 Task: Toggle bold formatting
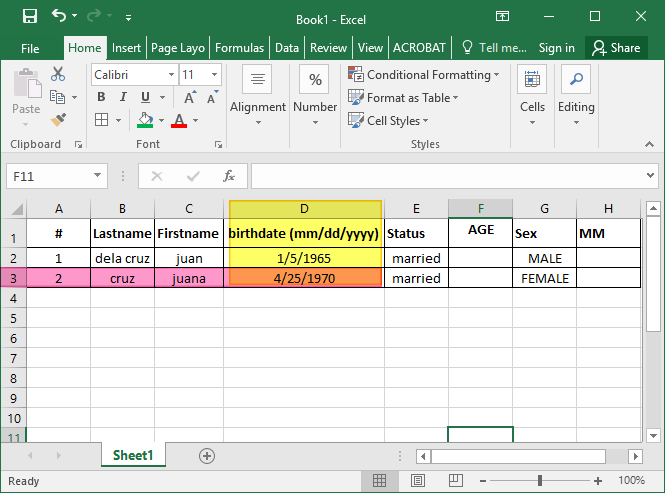pos(101,97)
